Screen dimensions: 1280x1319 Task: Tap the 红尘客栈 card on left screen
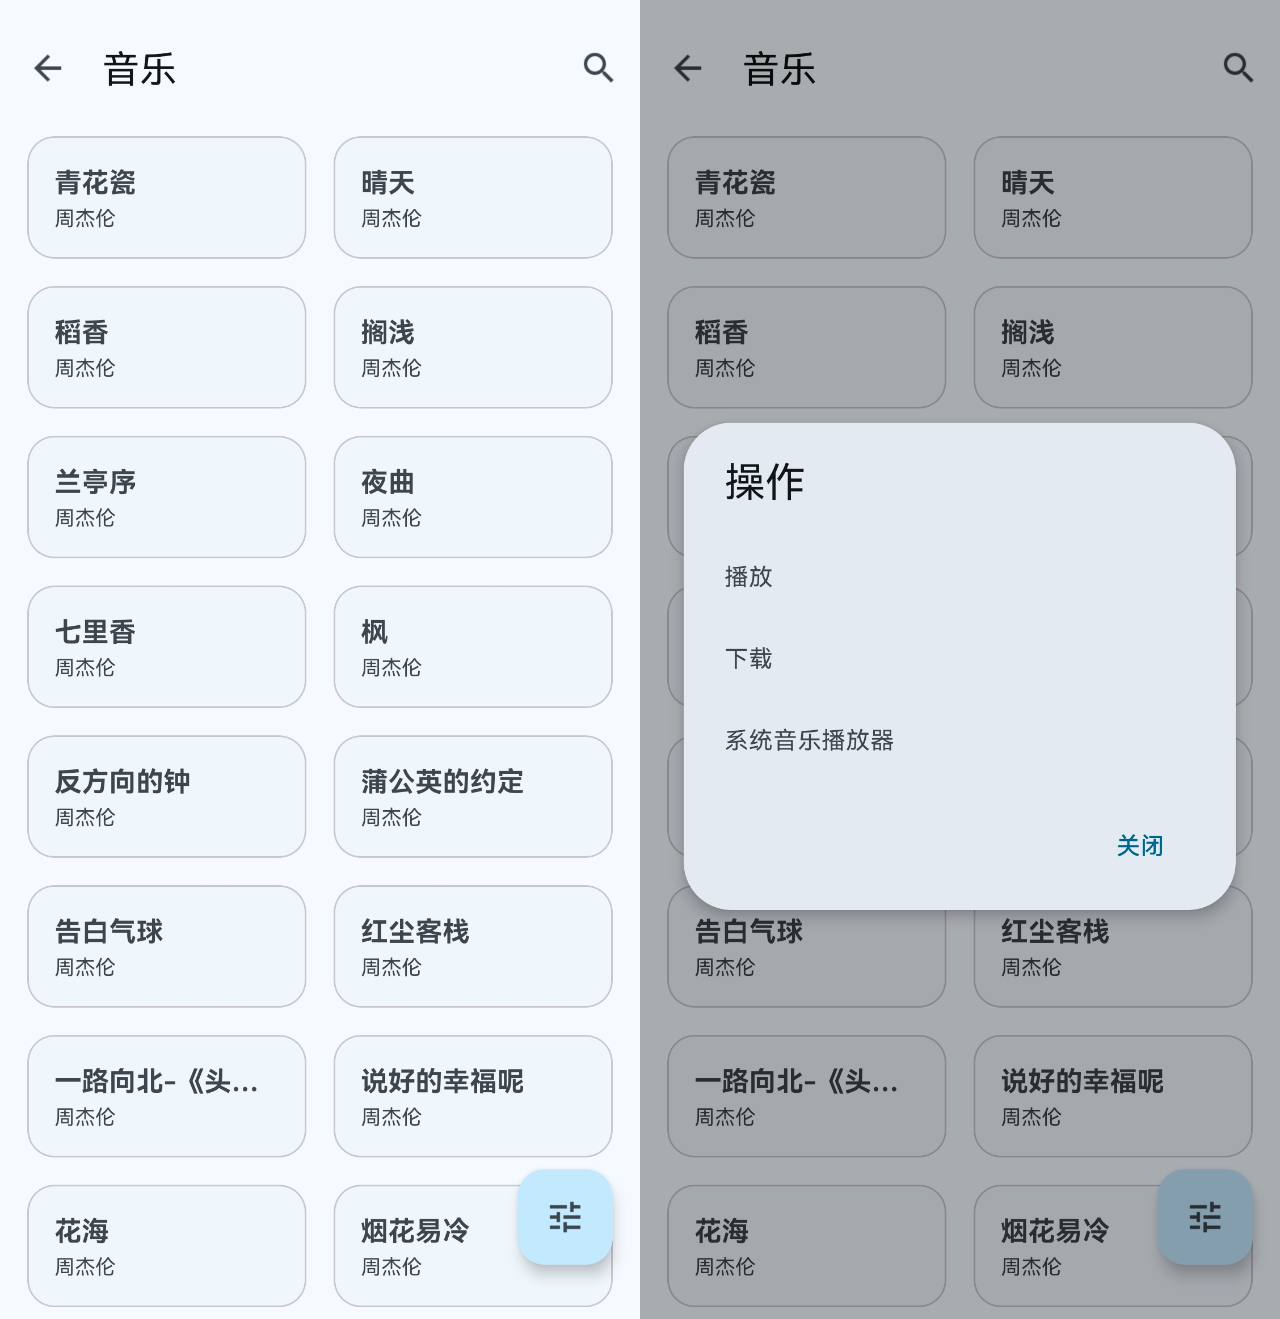click(x=473, y=947)
